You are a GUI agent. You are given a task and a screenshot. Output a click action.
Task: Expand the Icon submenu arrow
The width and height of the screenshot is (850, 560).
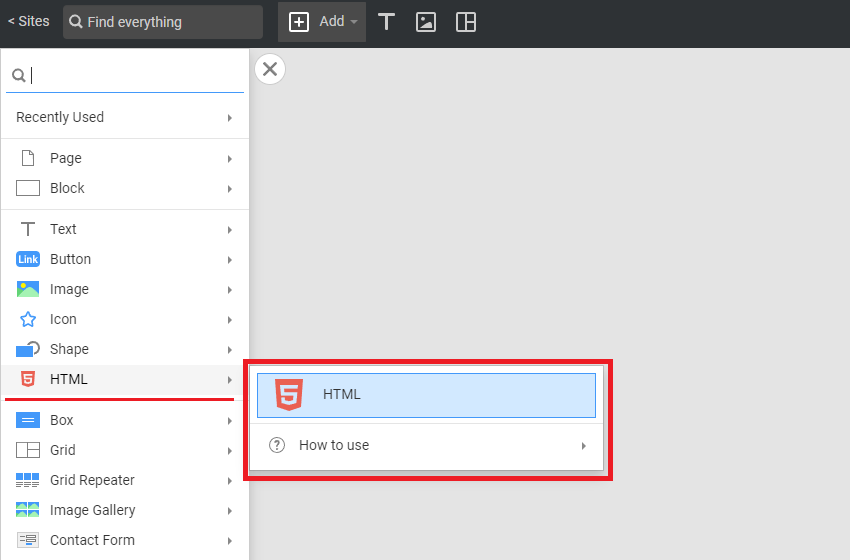(x=230, y=320)
